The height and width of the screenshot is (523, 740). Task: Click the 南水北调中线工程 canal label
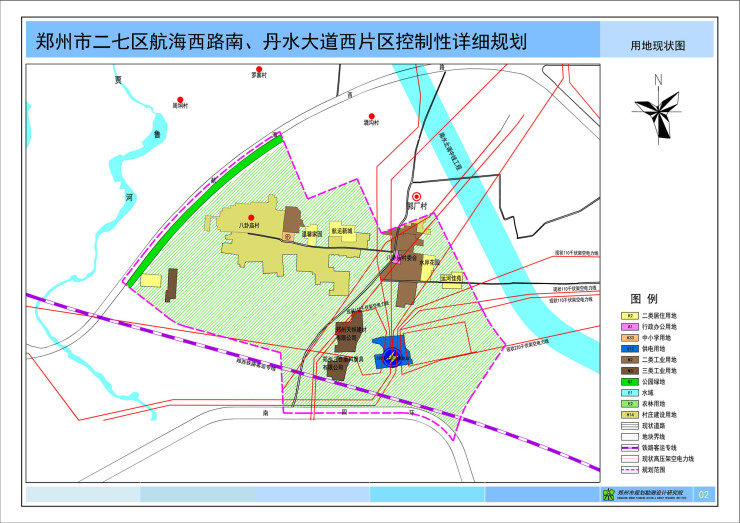[450, 151]
